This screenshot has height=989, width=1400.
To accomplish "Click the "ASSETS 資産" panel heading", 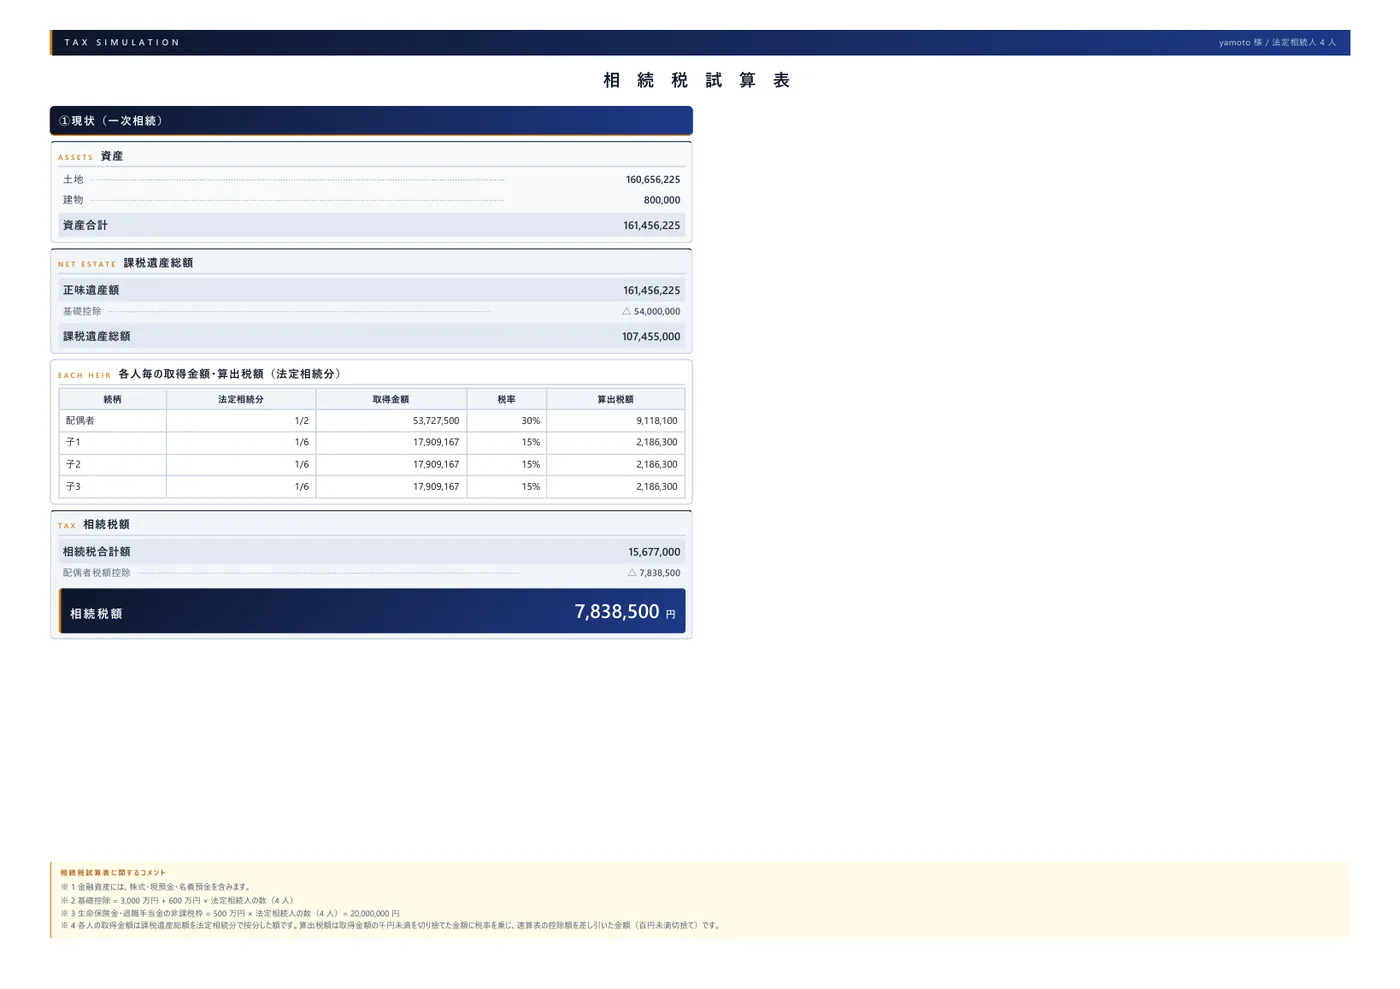I will (91, 156).
